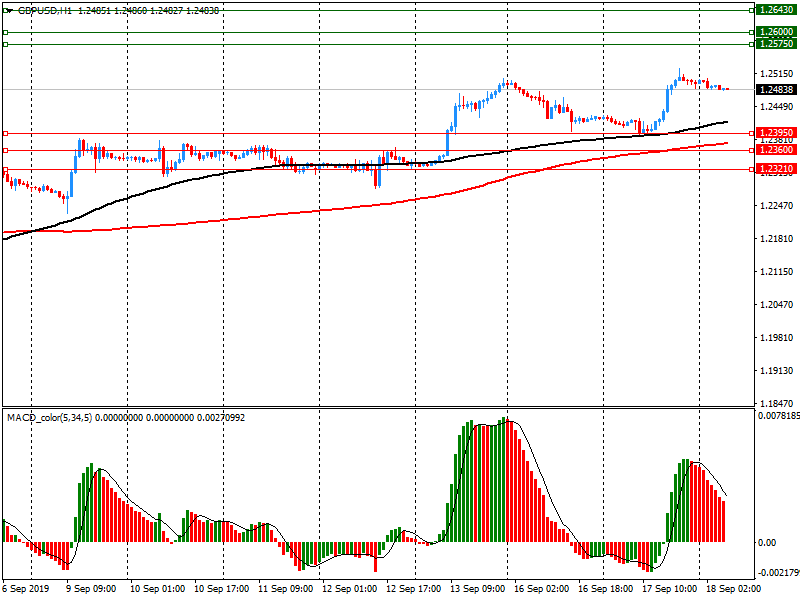The height and width of the screenshot is (600, 800).
Task: Grab left handle of the 1.23950 red line
Action: click(6, 133)
